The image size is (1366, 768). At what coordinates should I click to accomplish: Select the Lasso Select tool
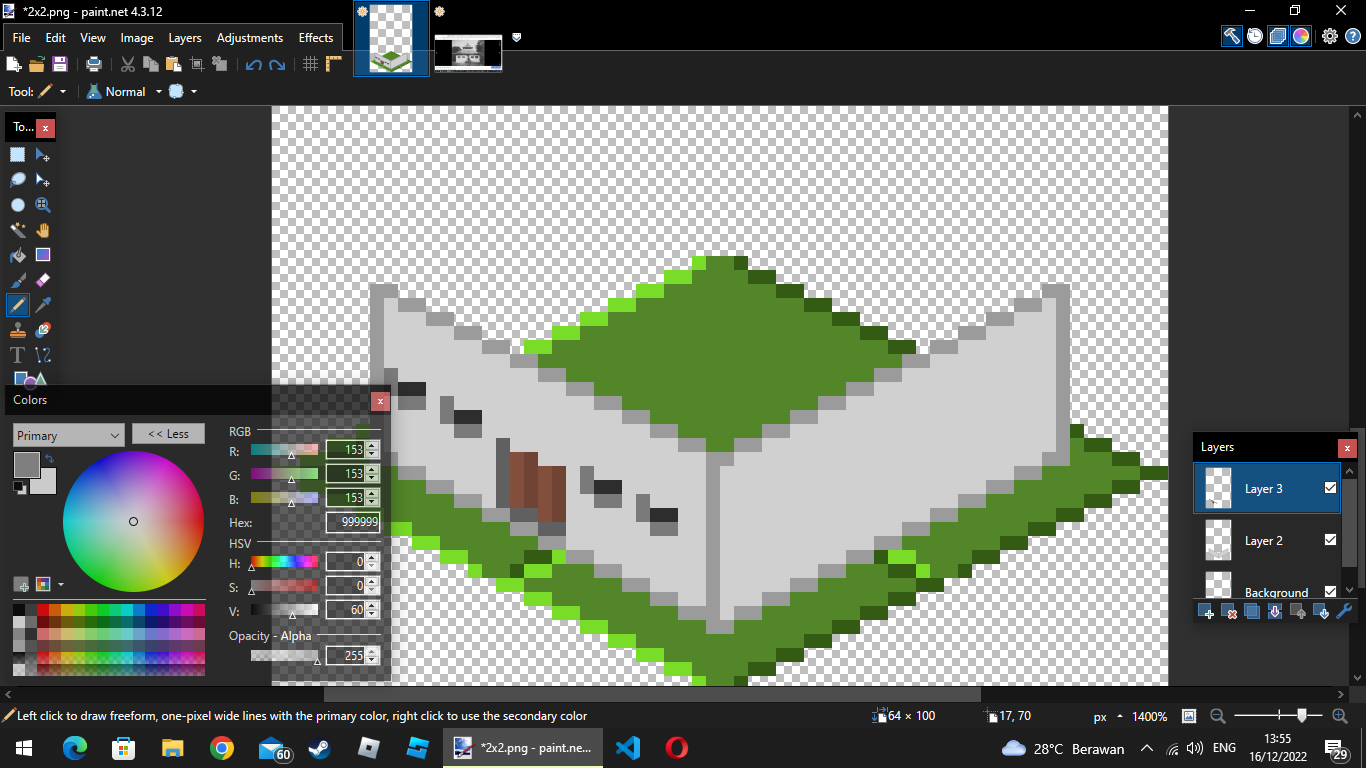(18, 180)
